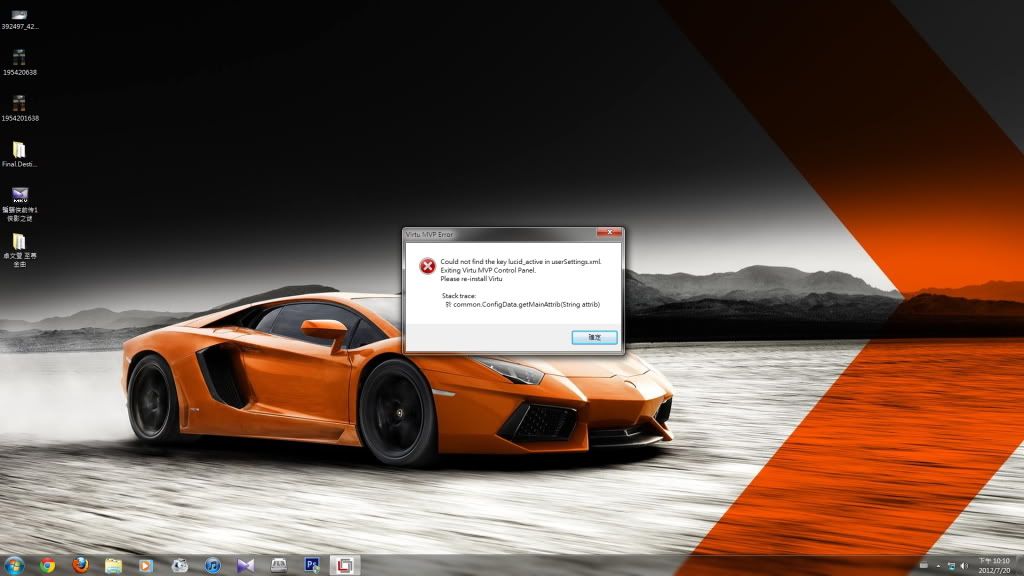Select the bottom Chinese-named desktop folder
This screenshot has width=1024, height=576.
point(20,251)
